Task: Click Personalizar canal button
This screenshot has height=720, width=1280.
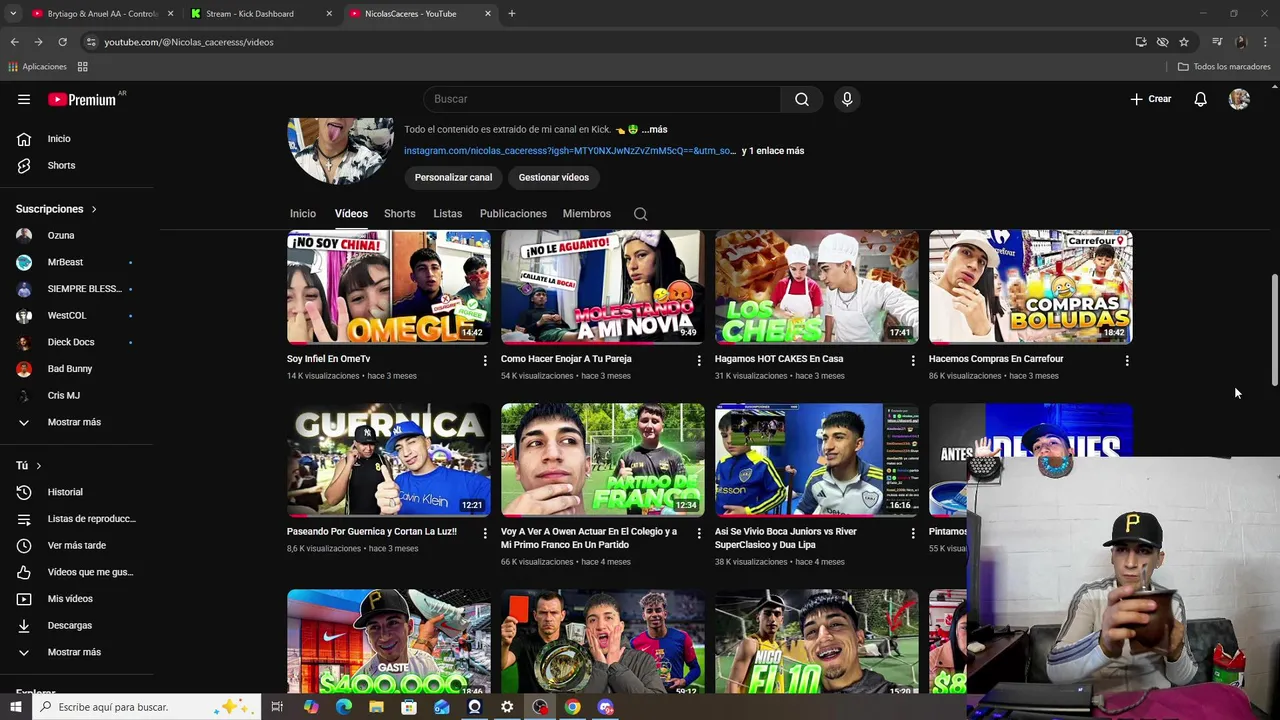Action: pyautogui.click(x=454, y=177)
